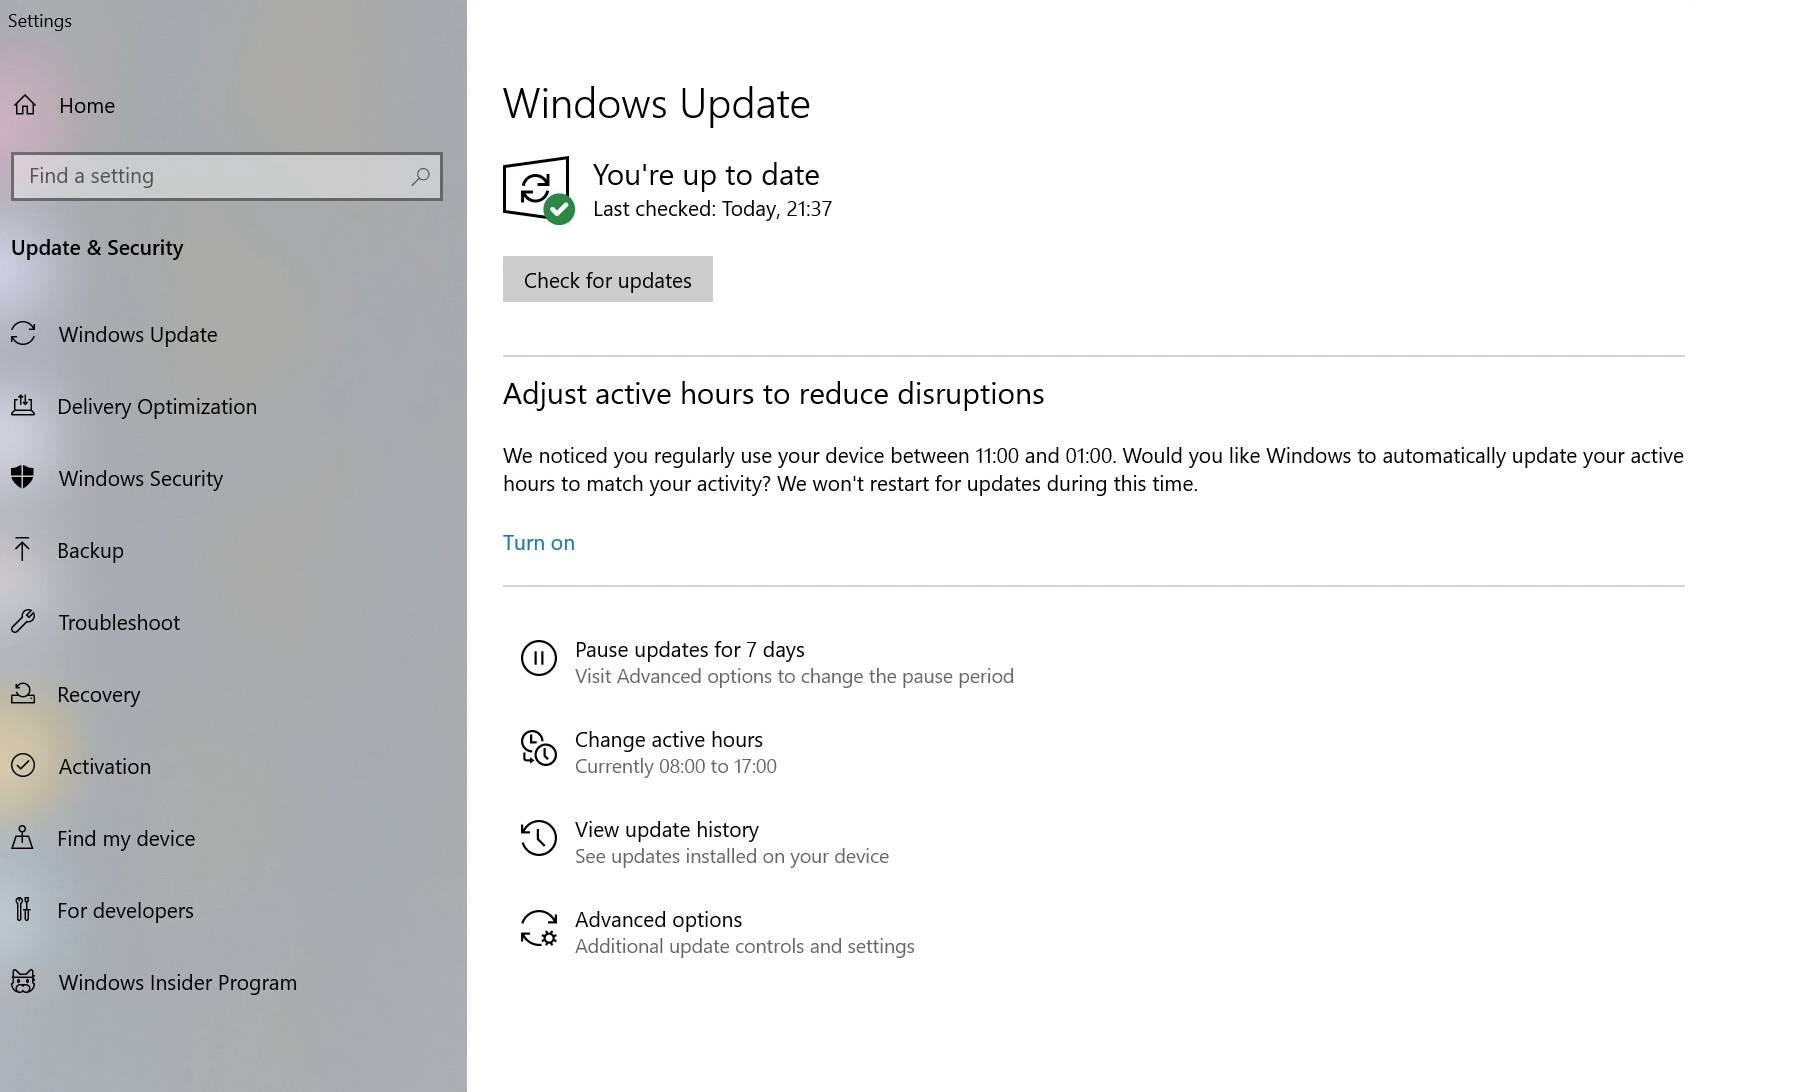Open the Activation page
Viewport: 1797px width, 1092px height.
(x=105, y=766)
